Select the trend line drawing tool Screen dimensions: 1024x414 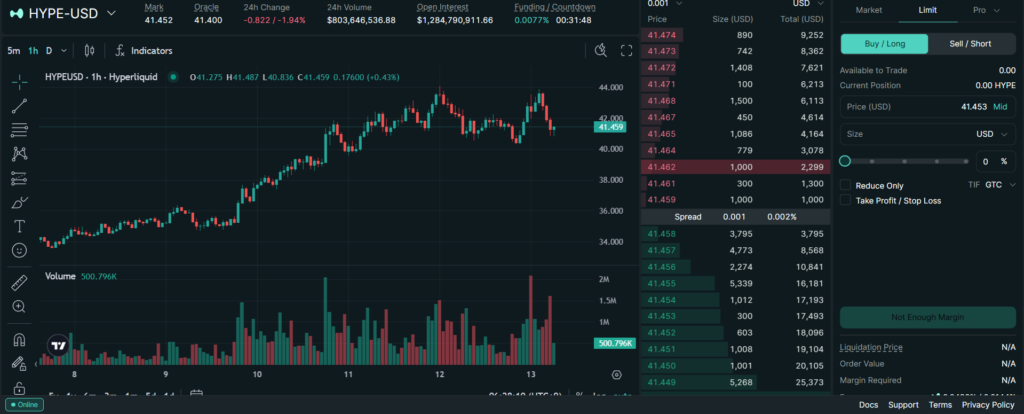point(20,106)
